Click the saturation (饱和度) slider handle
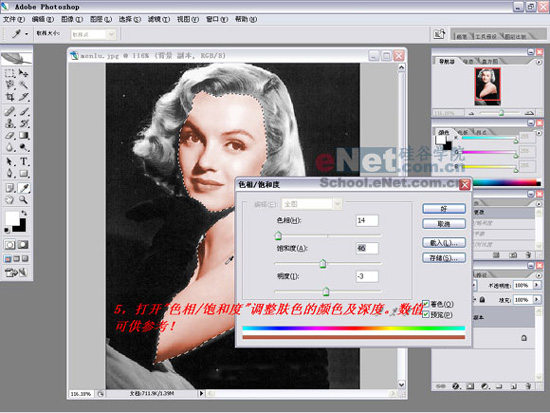This screenshot has height=413, width=550. [x=323, y=264]
